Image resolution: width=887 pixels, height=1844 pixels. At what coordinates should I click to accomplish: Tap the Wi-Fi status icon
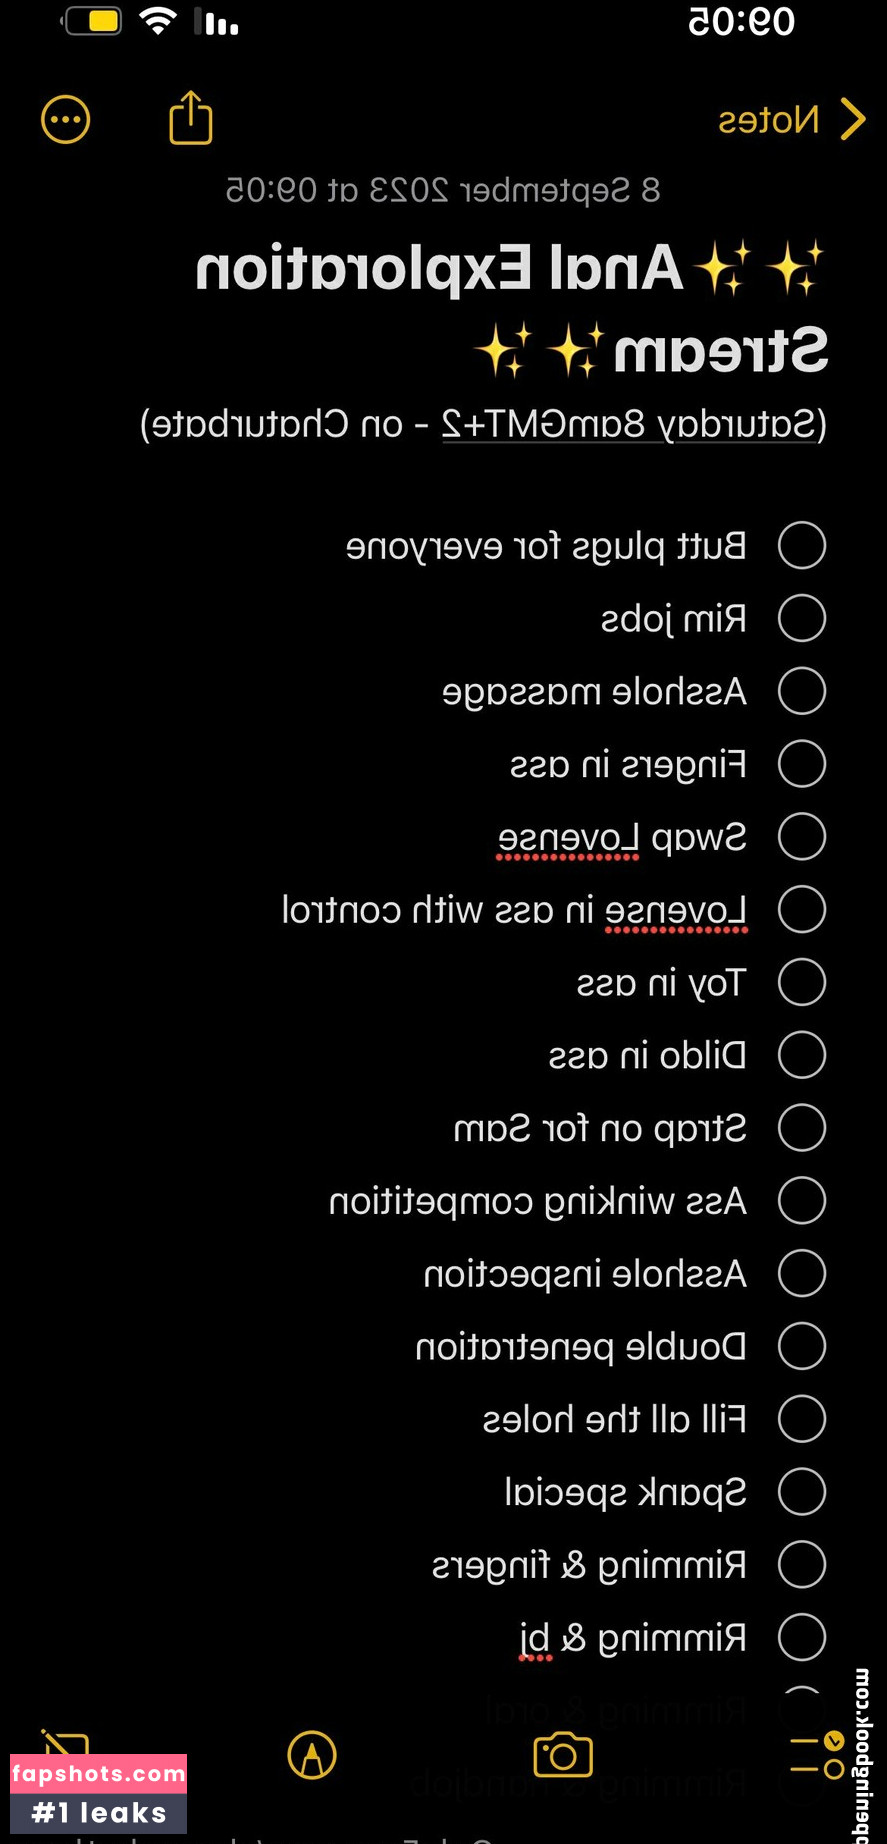coord(158,21)
